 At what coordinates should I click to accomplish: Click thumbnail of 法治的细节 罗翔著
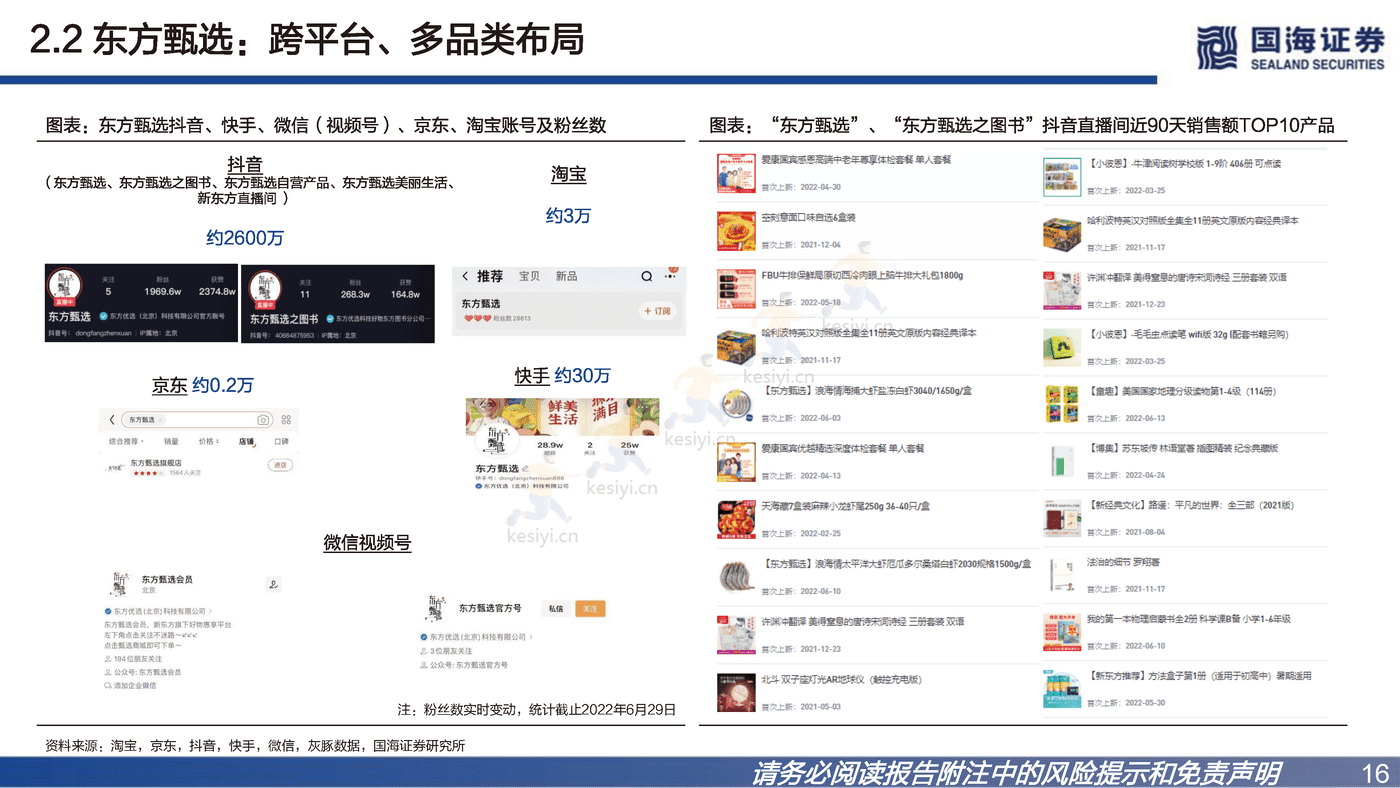point(1062,576)
